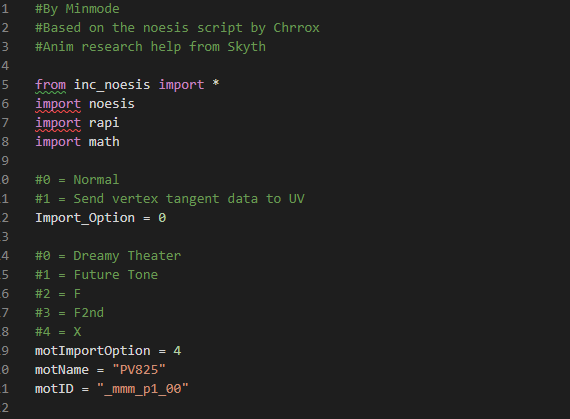The height and width of the screenshot is (419, 570).
Task: Click the 'Future Tone' comment
Action: coord(116,275)
